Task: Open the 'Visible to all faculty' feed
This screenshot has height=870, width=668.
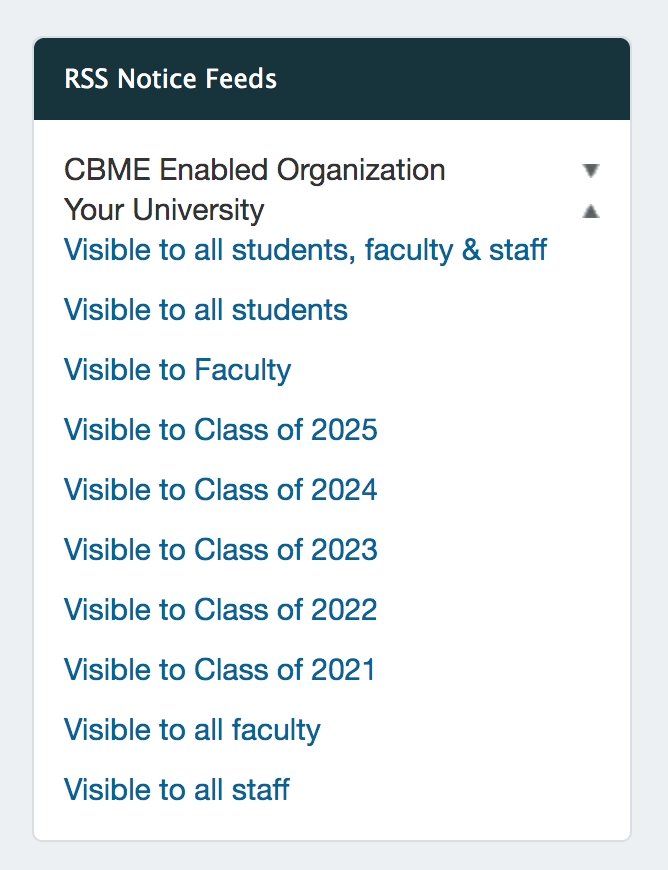Action: (x=192, y=730)
